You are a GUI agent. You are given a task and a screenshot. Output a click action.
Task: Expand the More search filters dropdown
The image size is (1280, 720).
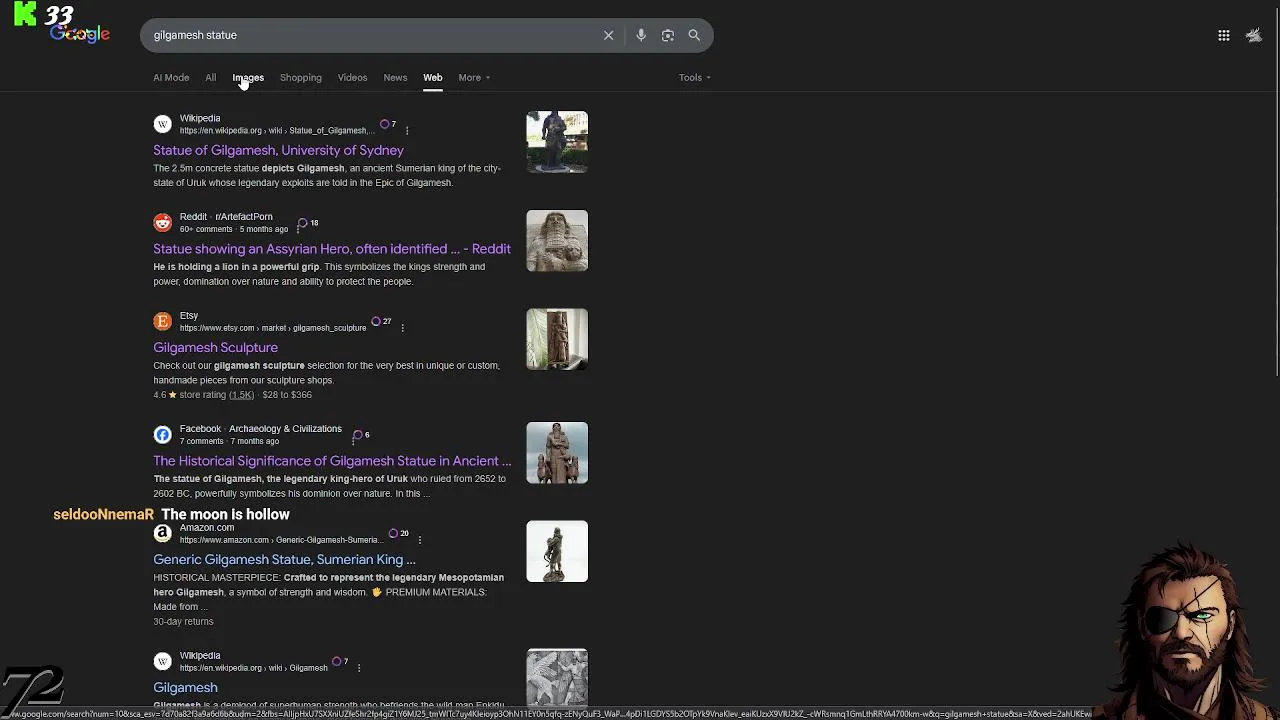[x=474, y=77]
